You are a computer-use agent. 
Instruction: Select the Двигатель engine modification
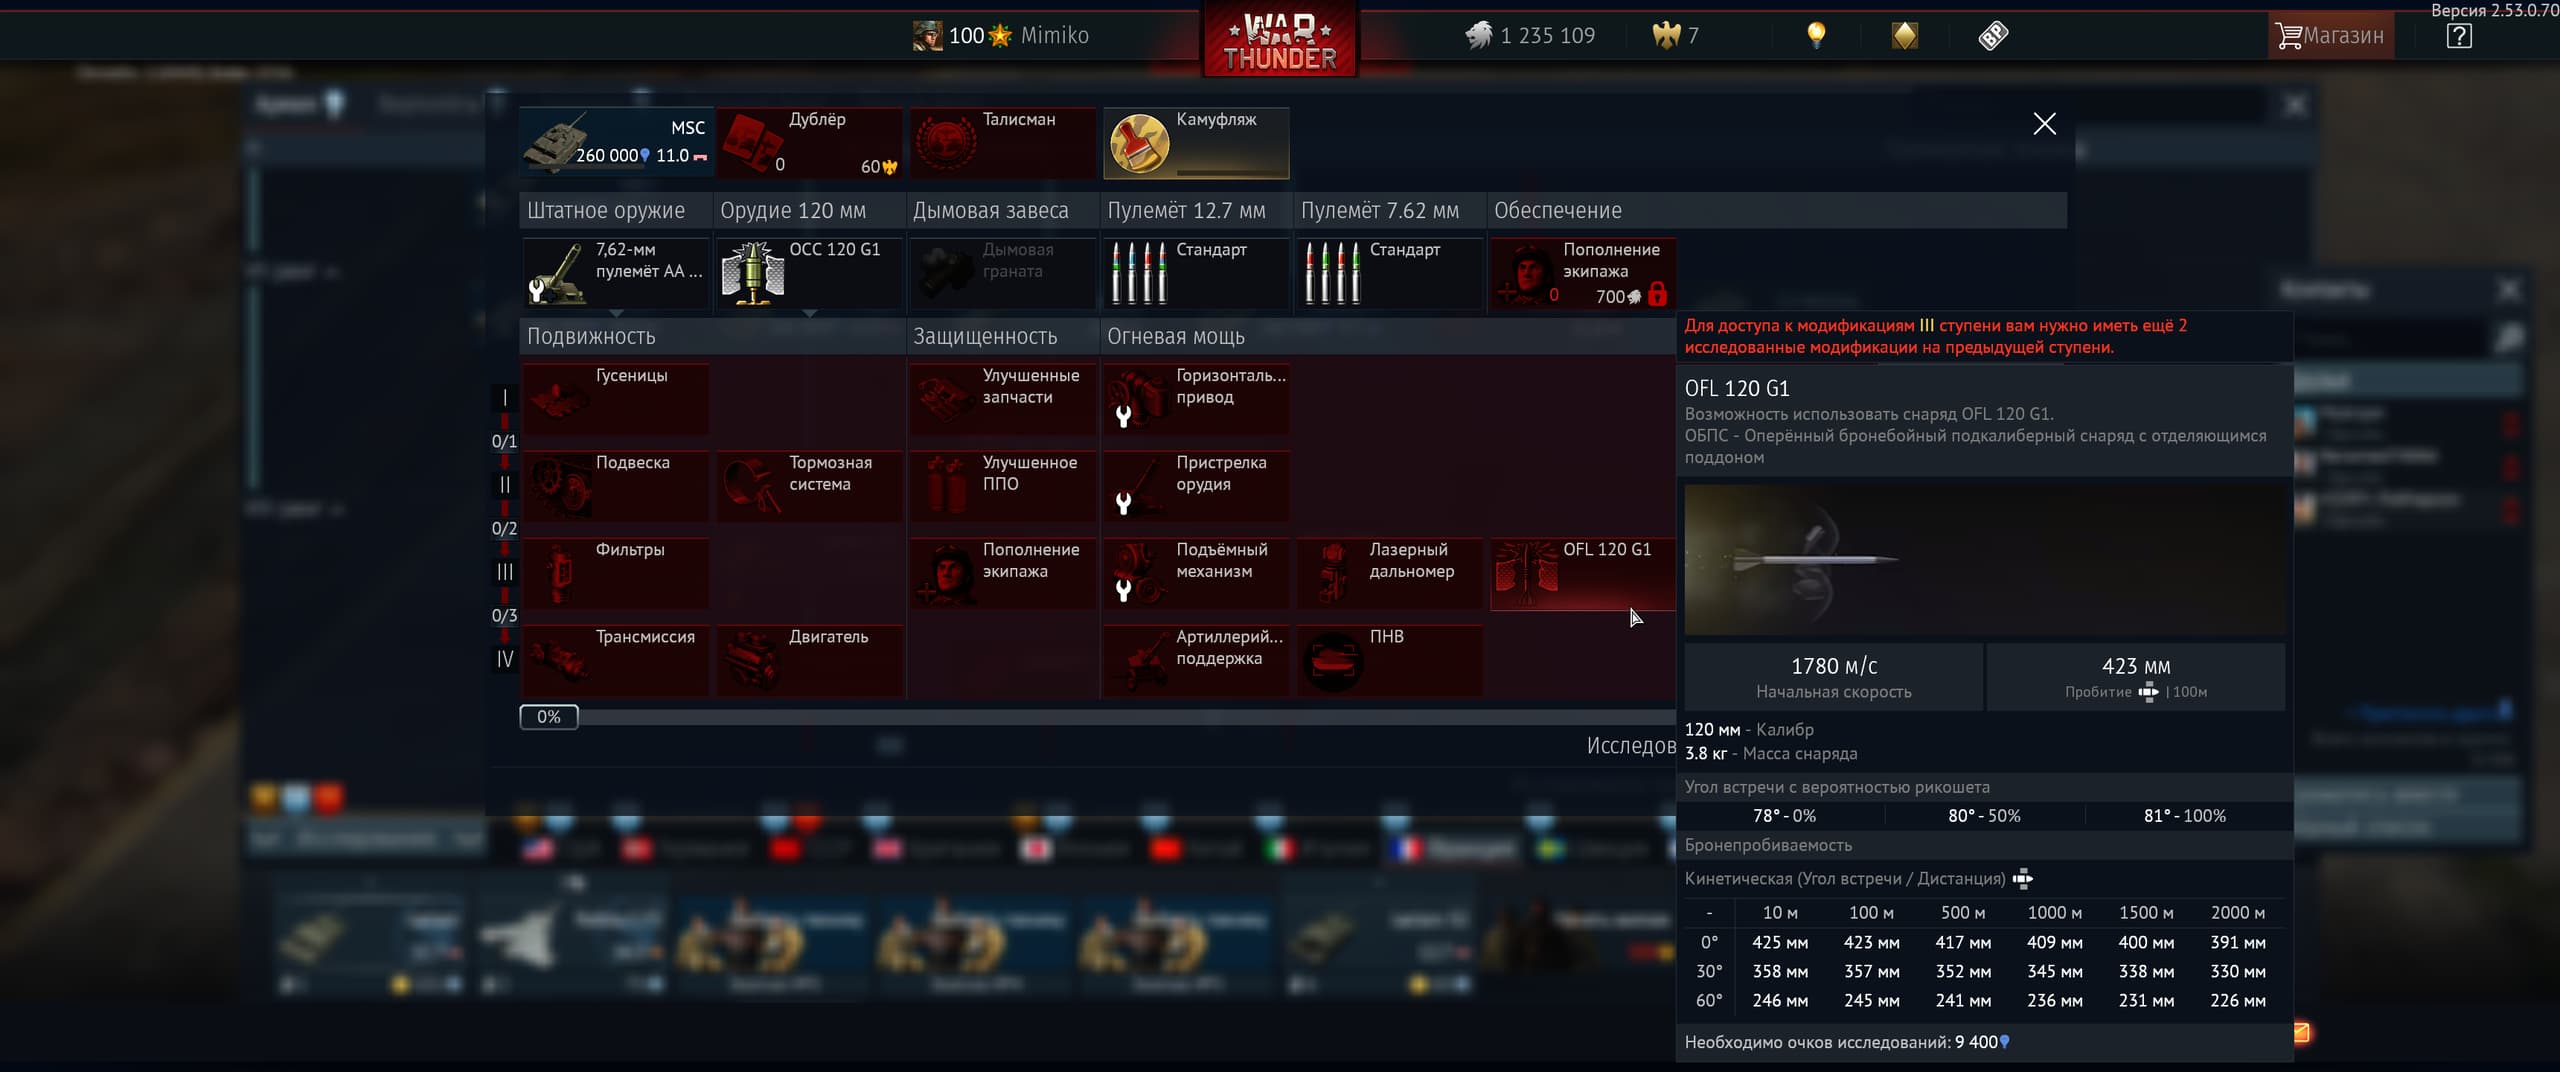(809, 659)
